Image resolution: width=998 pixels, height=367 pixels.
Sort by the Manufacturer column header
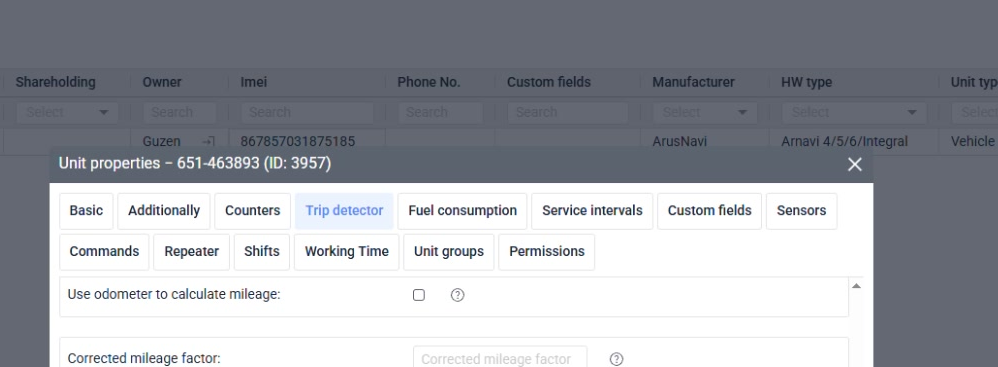(693, 83)
